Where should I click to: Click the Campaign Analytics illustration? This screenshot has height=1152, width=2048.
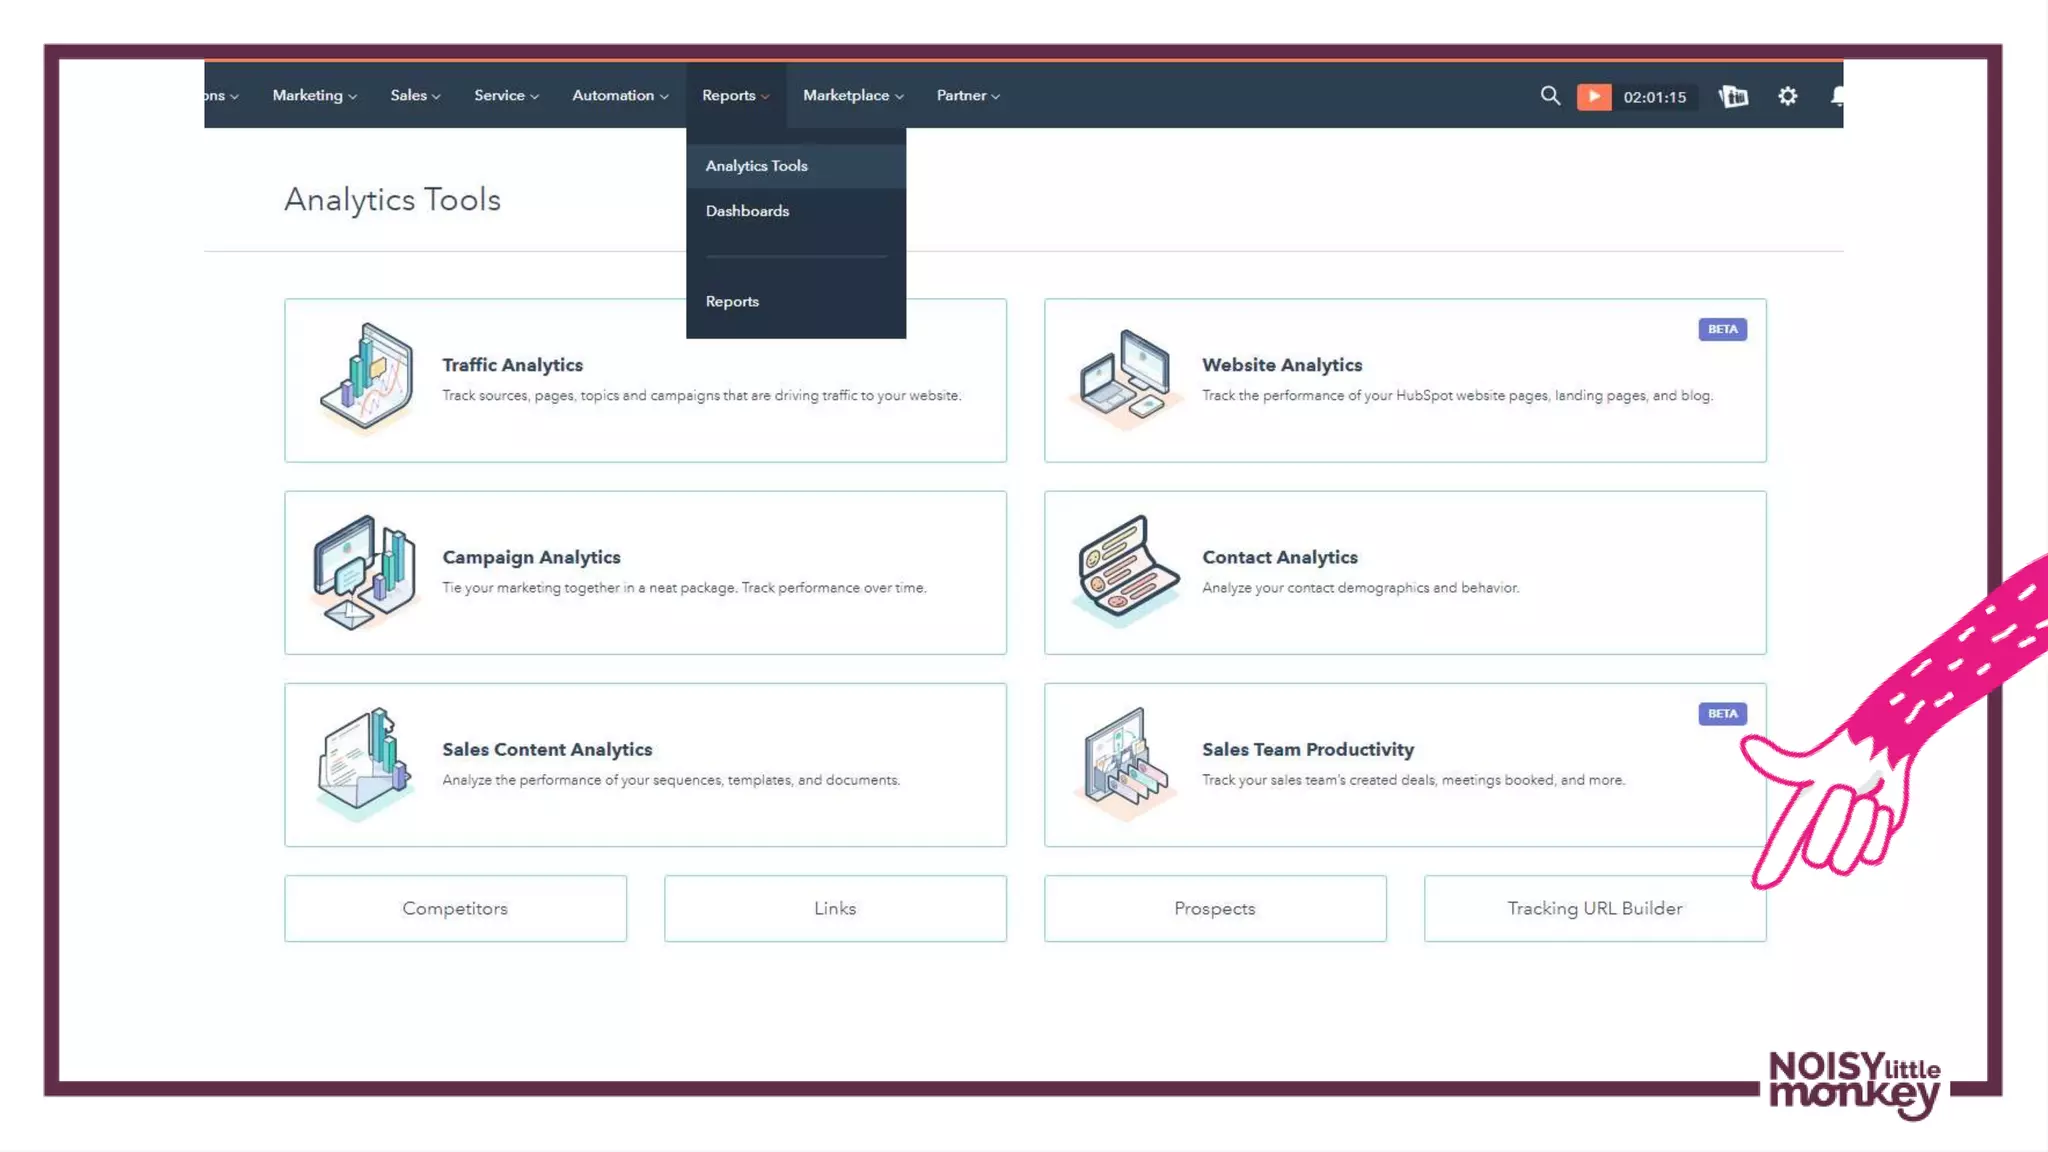[364, 572]
